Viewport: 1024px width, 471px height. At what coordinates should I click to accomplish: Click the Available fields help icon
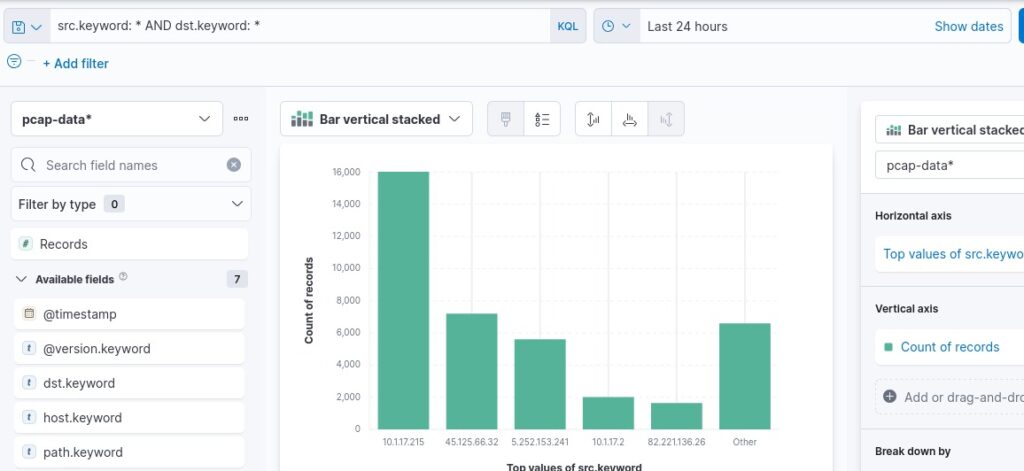click(x=124, y=277)
